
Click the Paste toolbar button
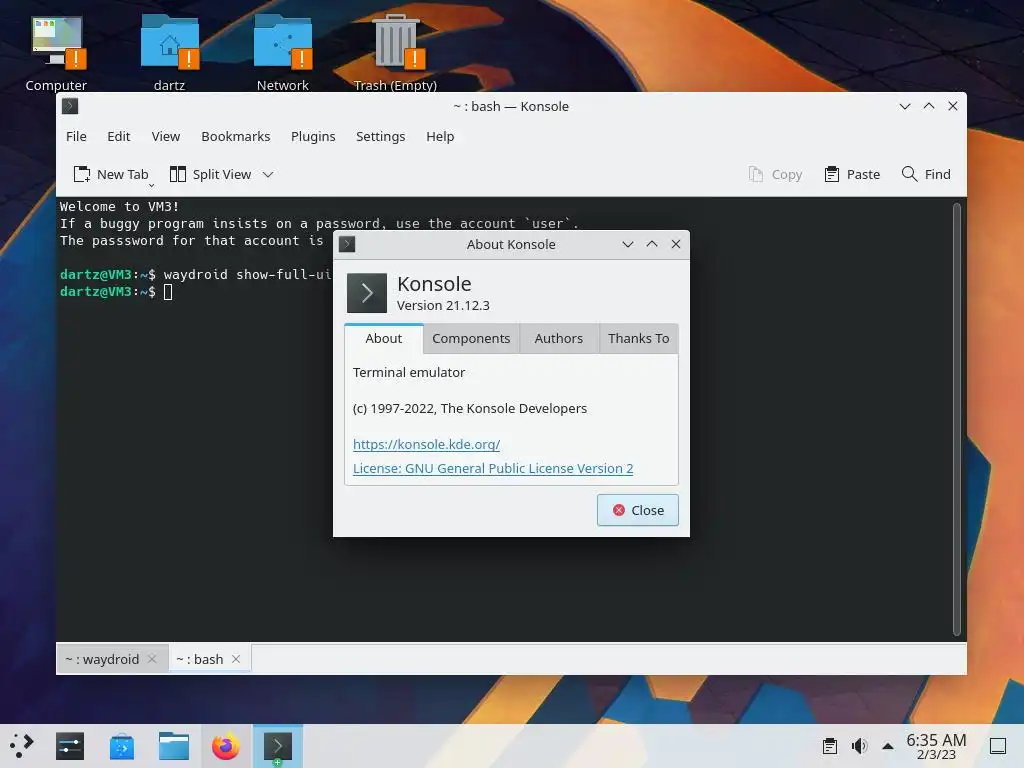(852, 174)
